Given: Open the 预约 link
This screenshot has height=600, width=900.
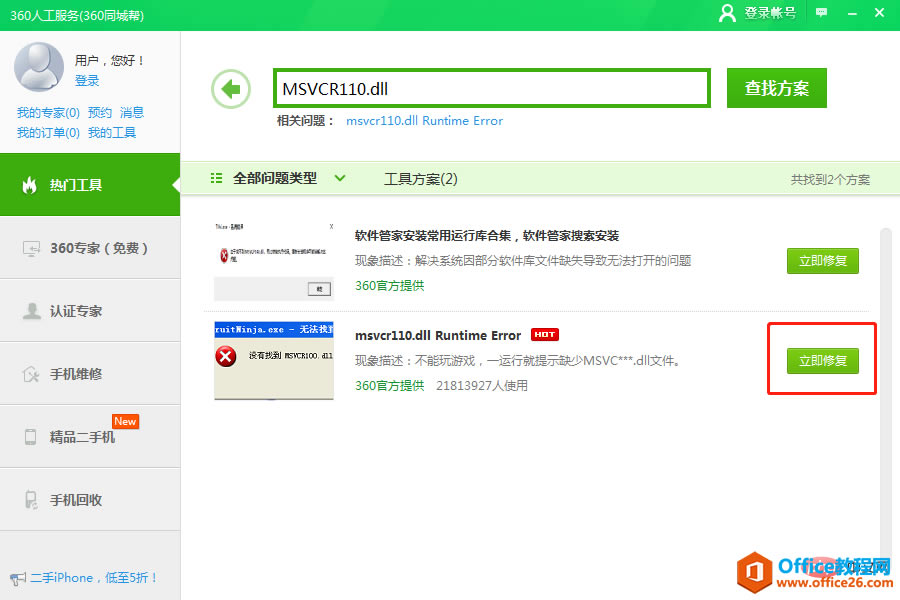Looking at the screenshot, I should click(100, 113).
